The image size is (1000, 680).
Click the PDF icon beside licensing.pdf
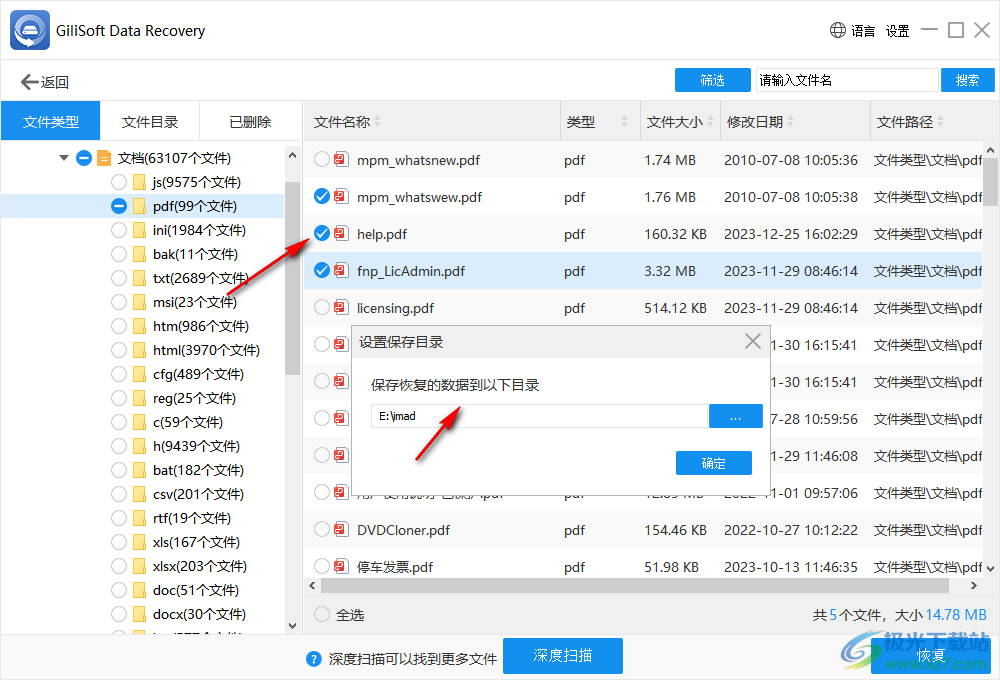tap(341, 307)
